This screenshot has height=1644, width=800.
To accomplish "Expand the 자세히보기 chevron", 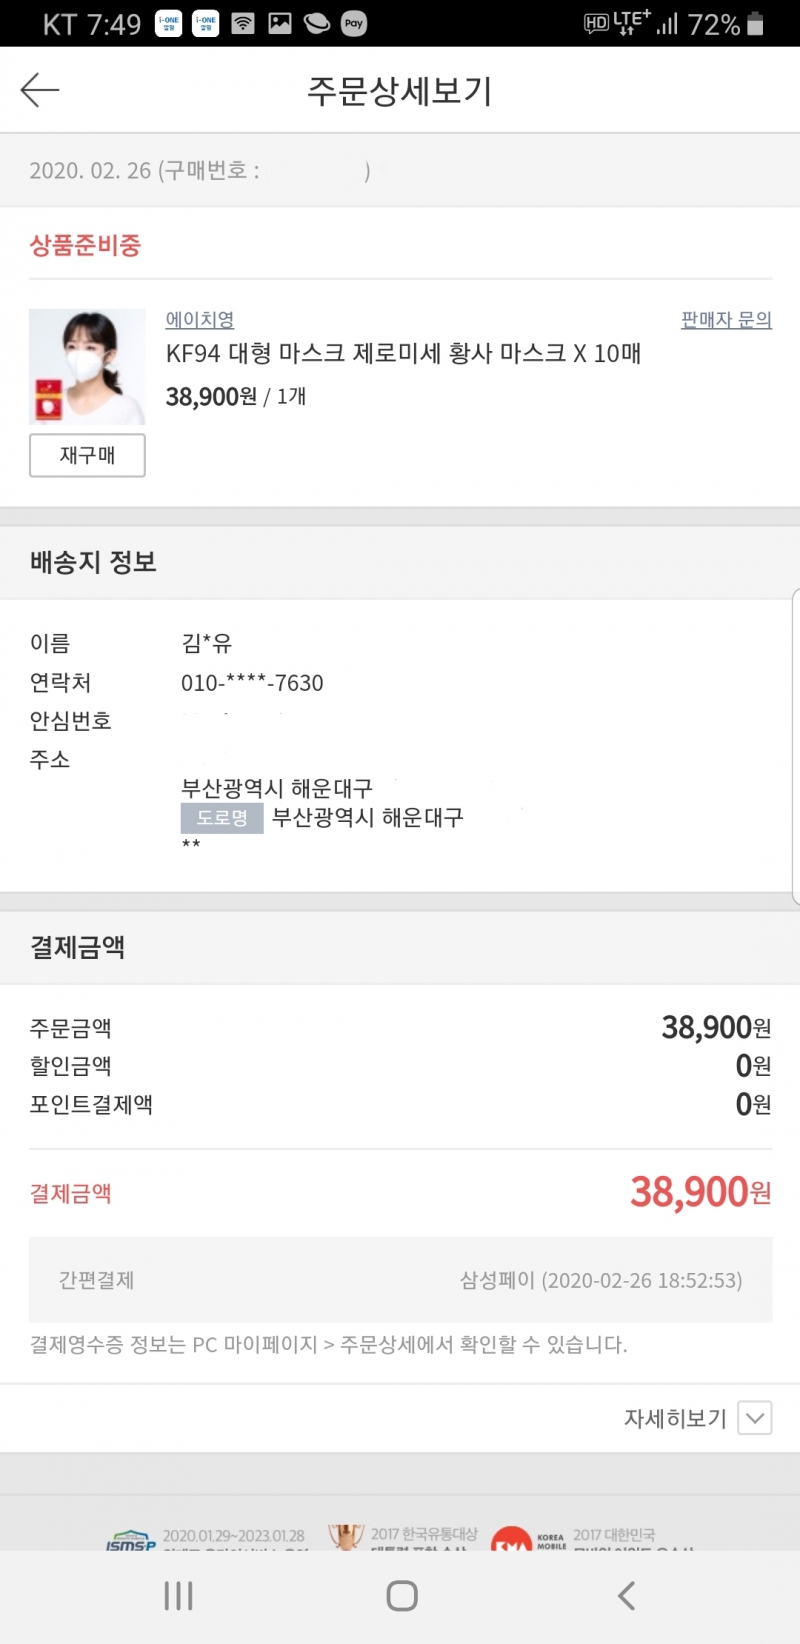I will pos(755,1418).
